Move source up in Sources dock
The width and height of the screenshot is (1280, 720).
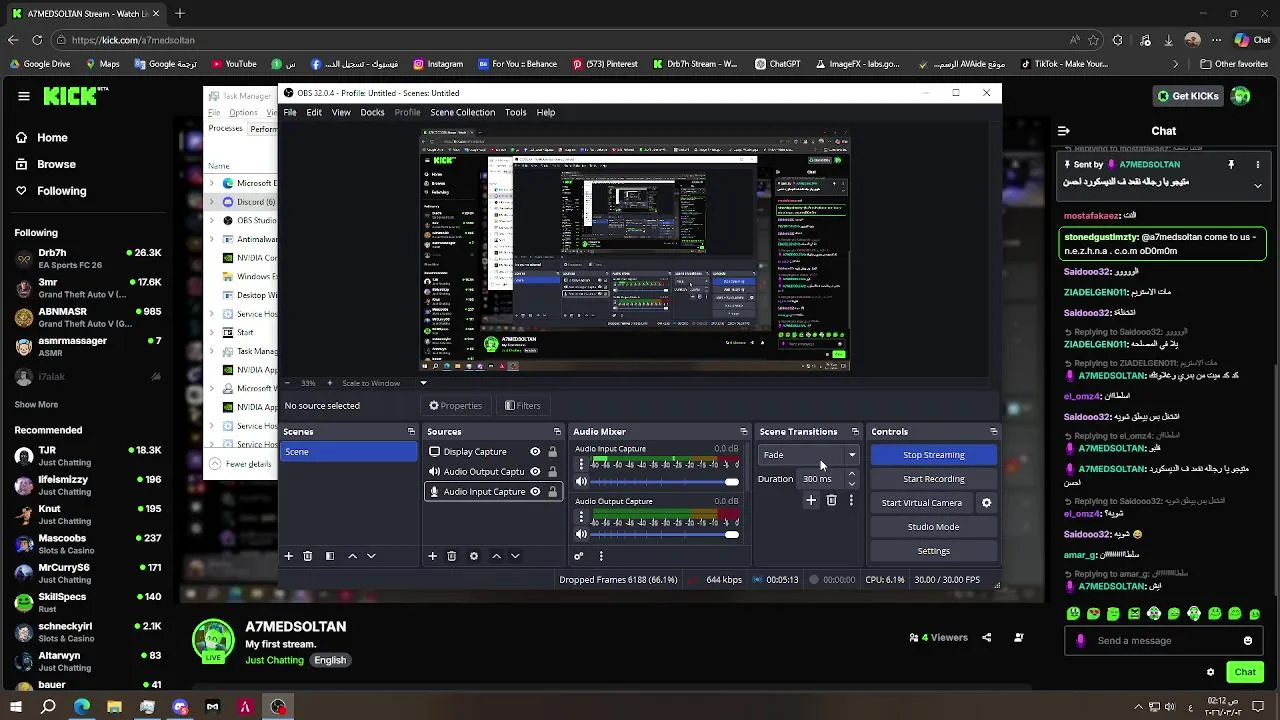(x=496, y=556)
